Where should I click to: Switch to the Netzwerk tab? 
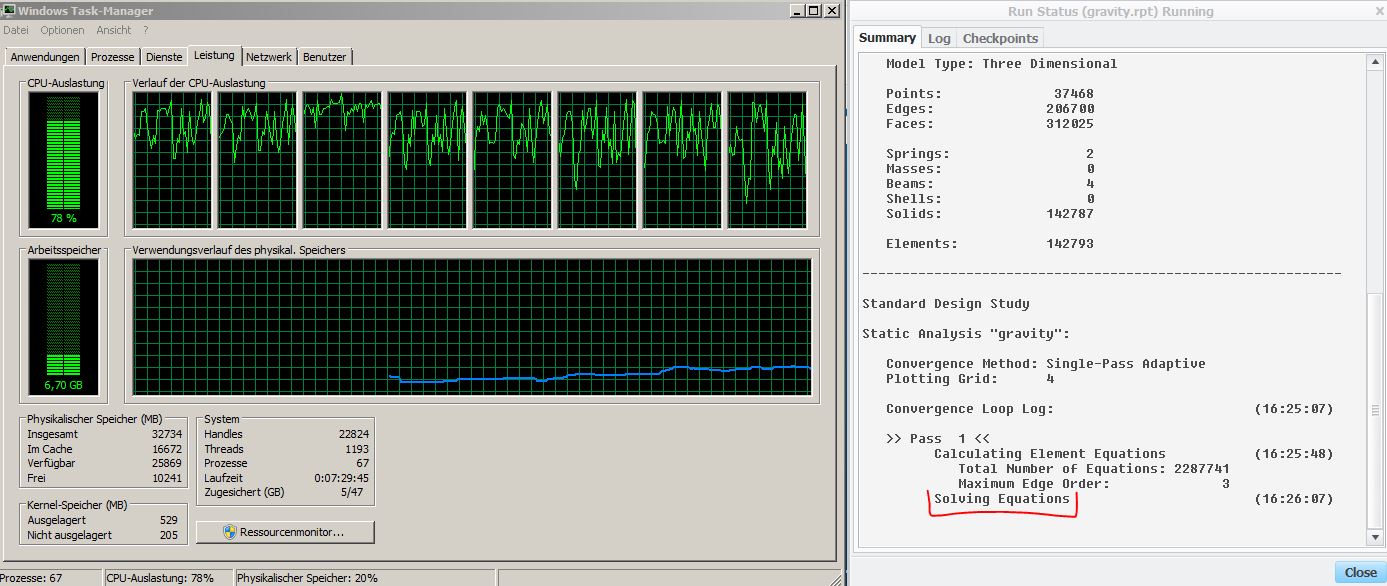[x=269, y=57]
